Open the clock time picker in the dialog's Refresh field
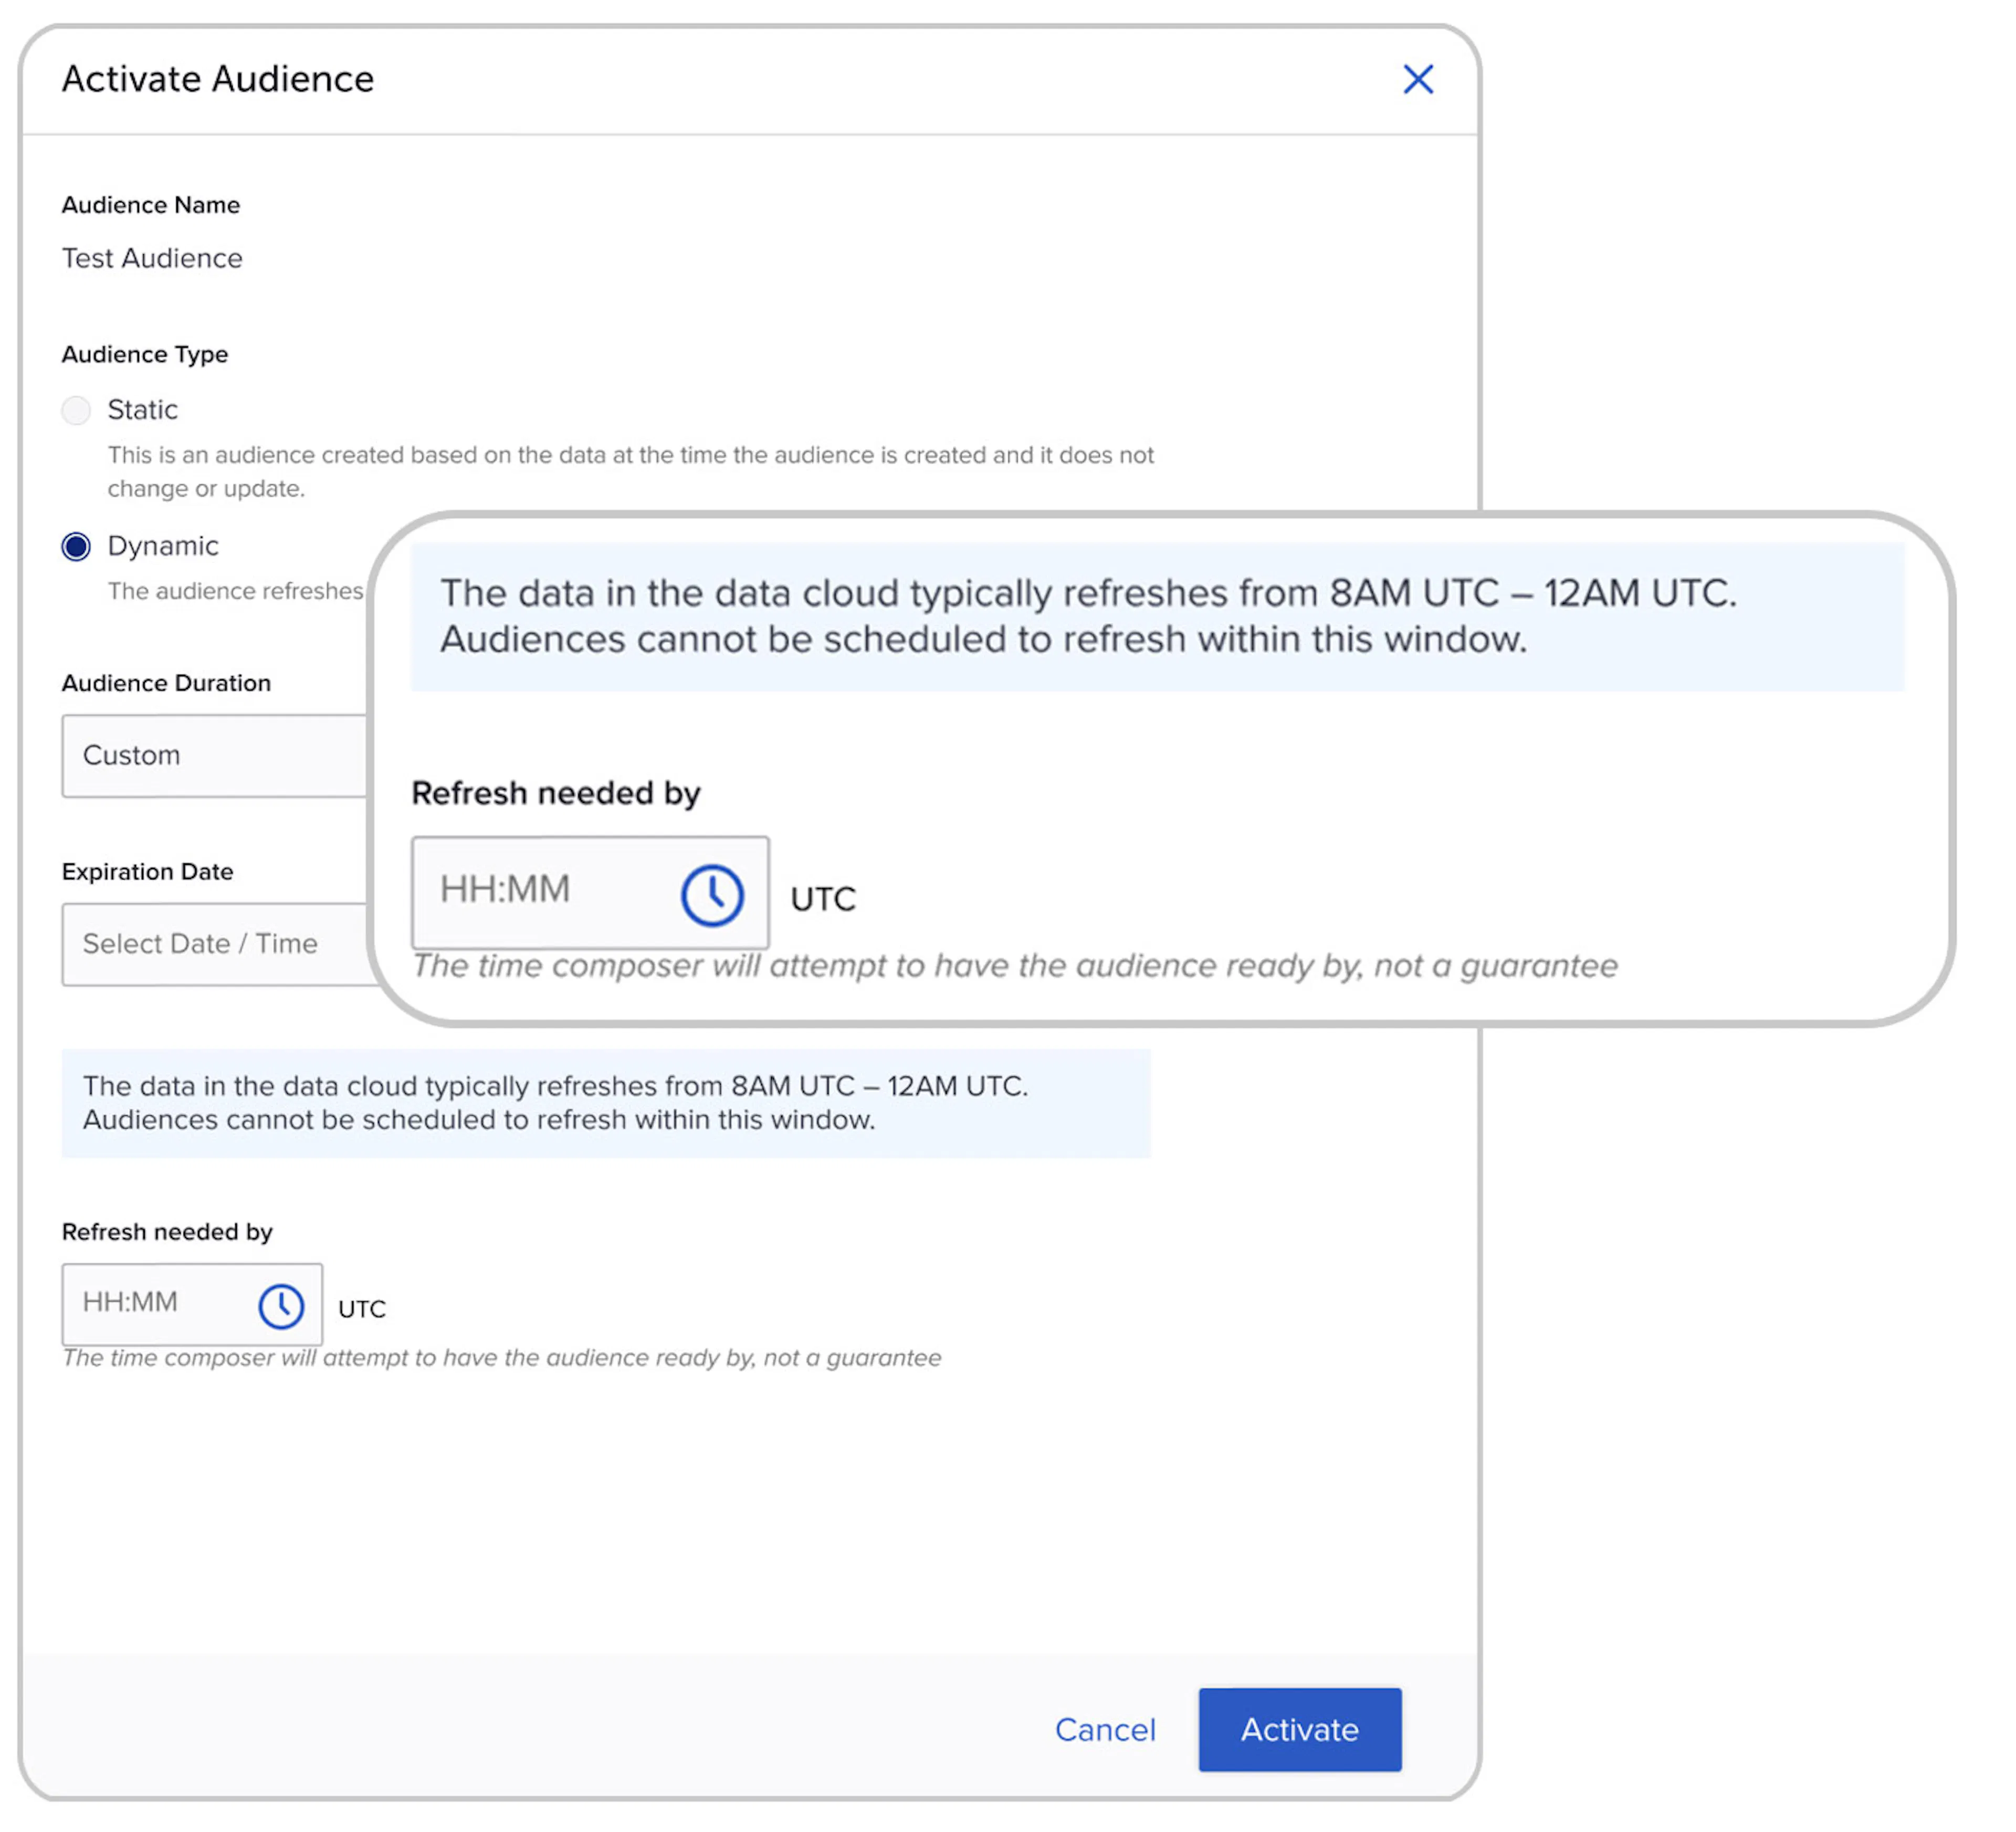The image size is (2016, 1832). point(281,1306)
